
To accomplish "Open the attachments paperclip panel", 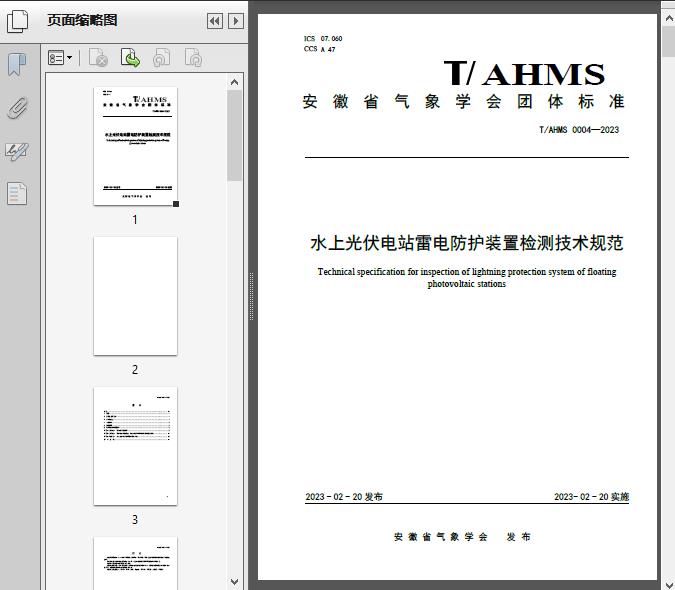I will (x=17, y=108).
